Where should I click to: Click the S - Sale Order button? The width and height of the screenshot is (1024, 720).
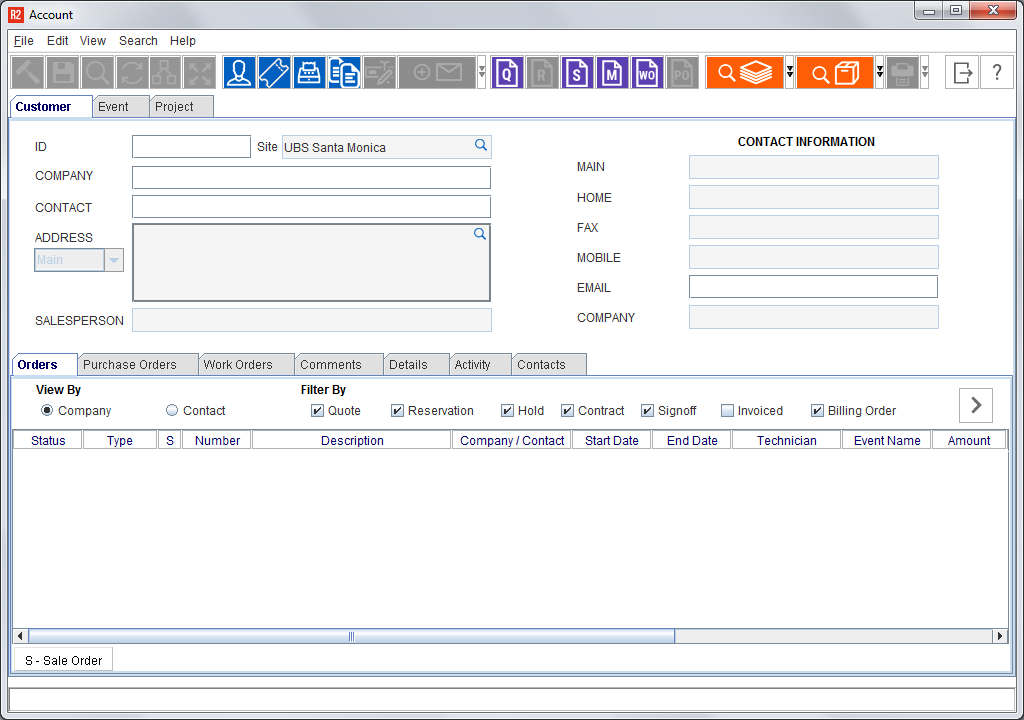[x=63, y=660]
